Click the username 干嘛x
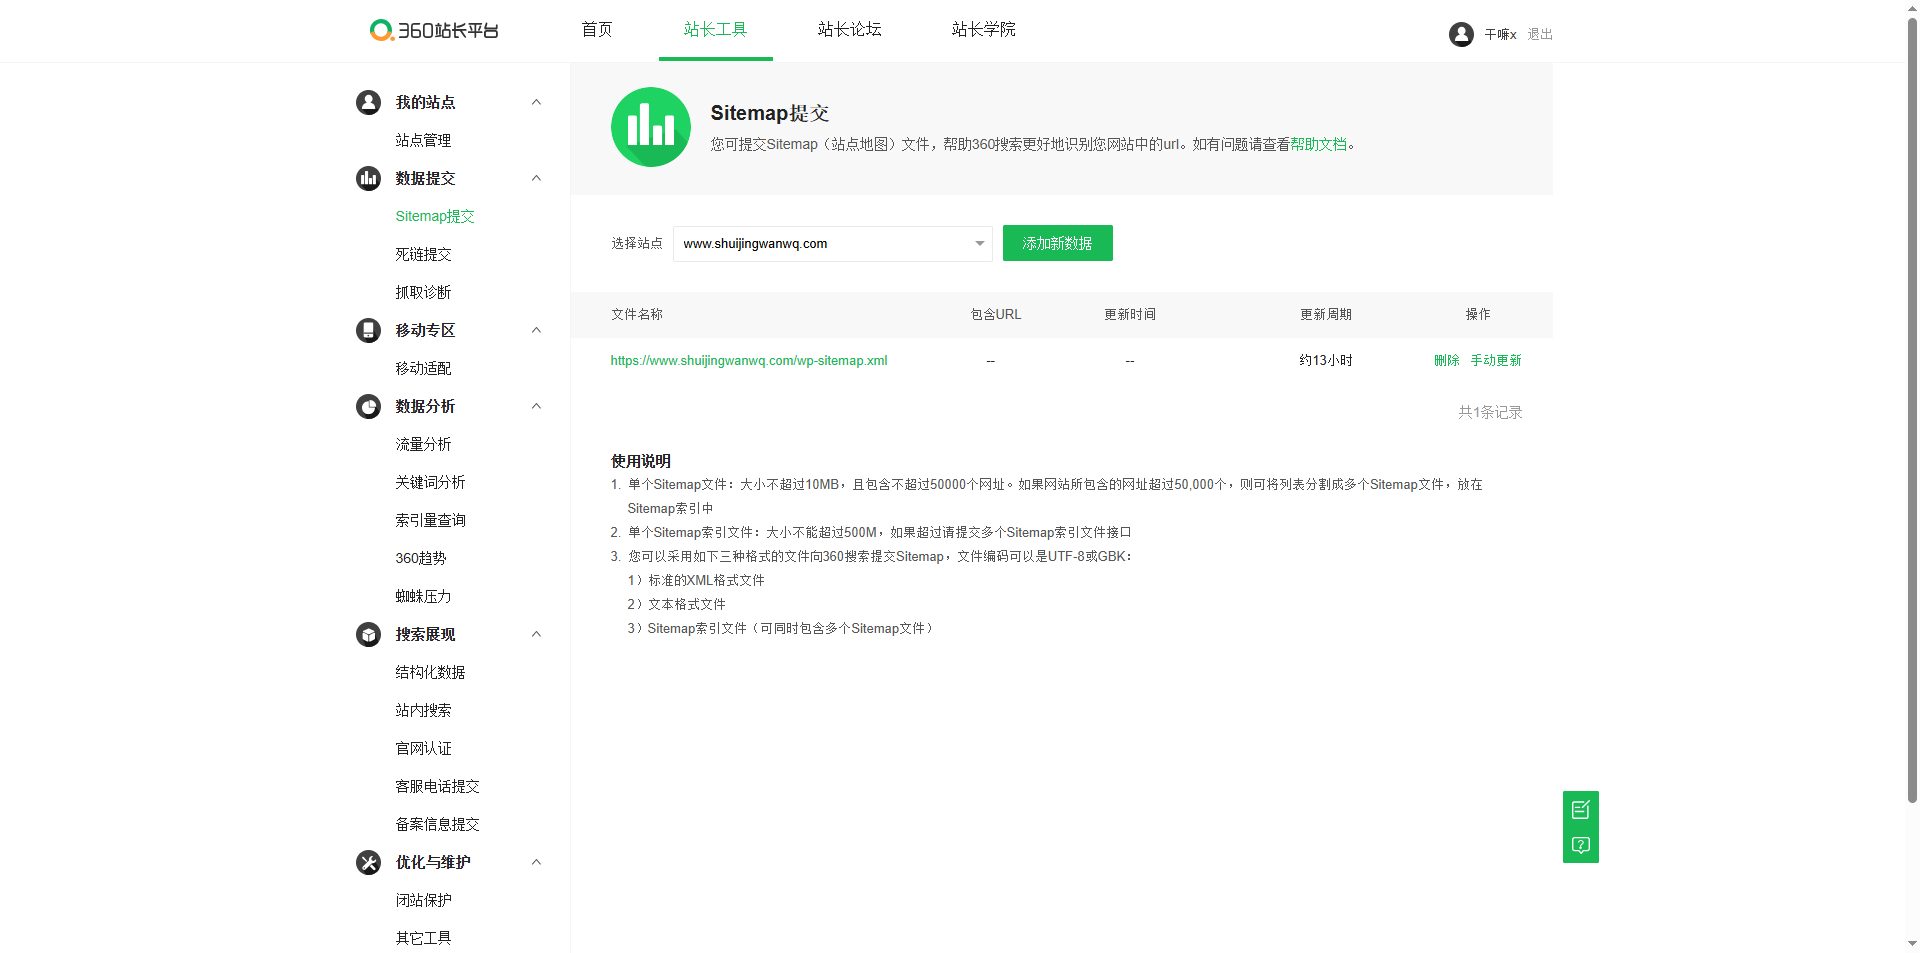This screenshot has height=953, width=1920. click(x=1500, y=34)
